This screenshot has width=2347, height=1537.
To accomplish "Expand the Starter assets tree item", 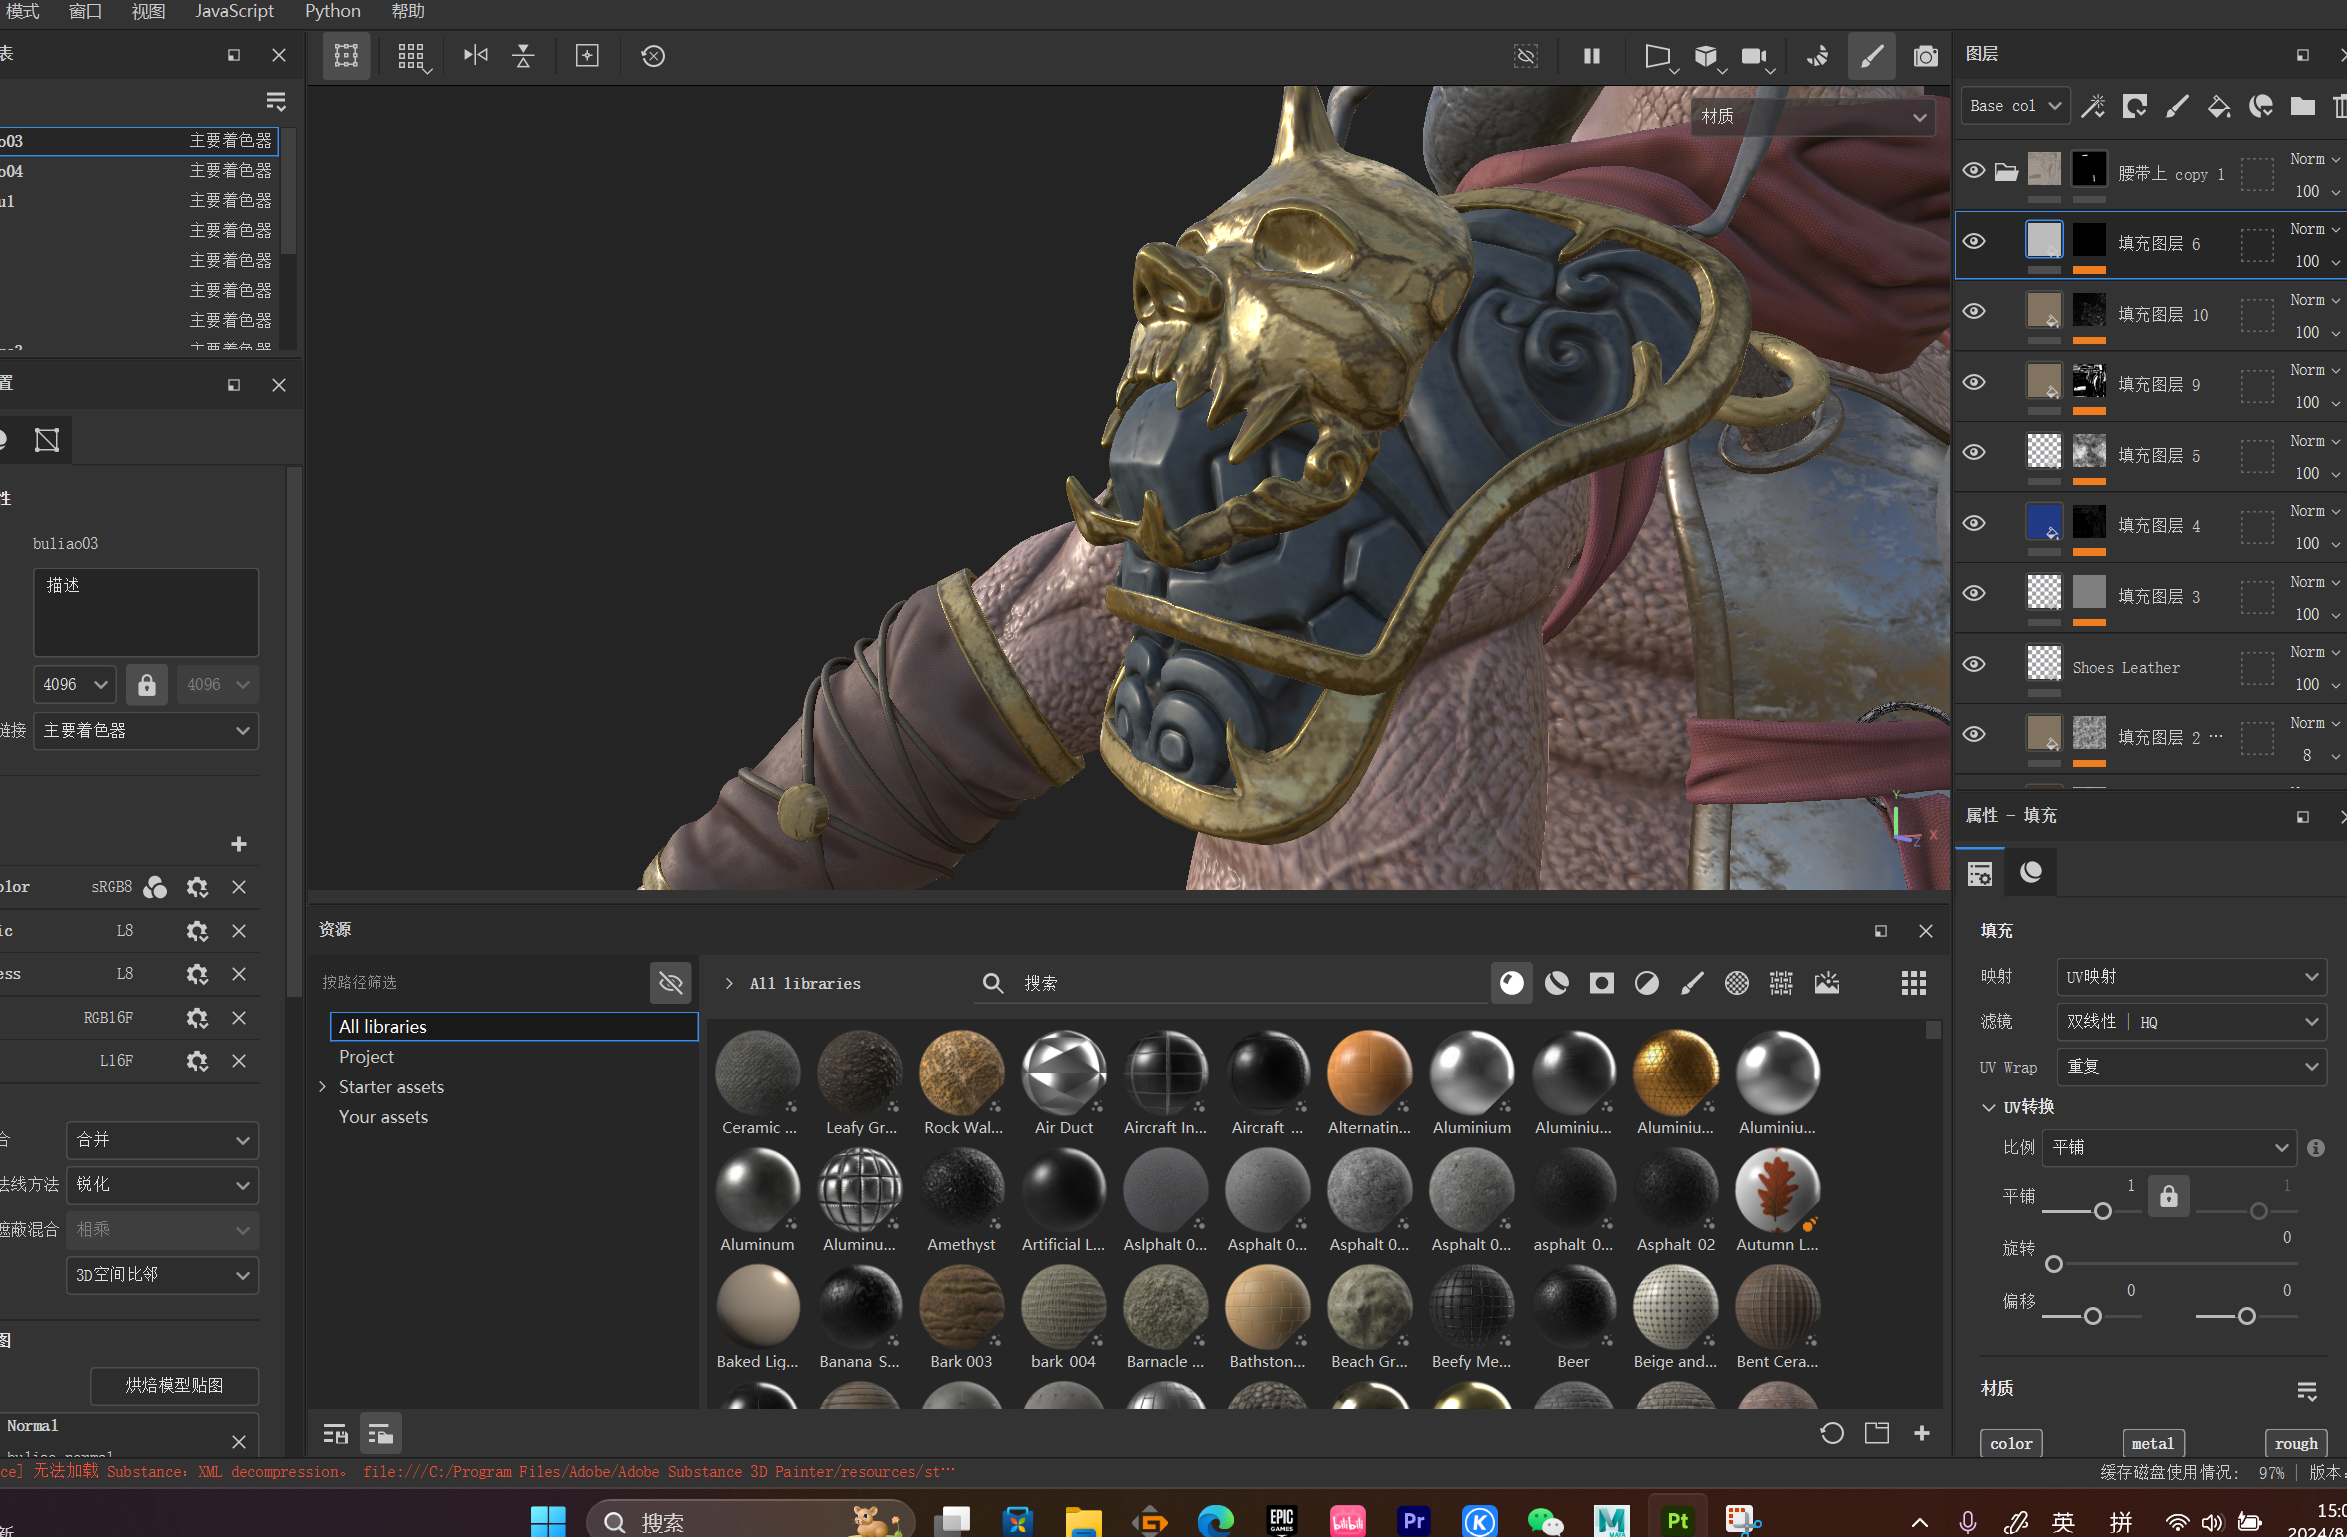I will (x=323, y=1087).
